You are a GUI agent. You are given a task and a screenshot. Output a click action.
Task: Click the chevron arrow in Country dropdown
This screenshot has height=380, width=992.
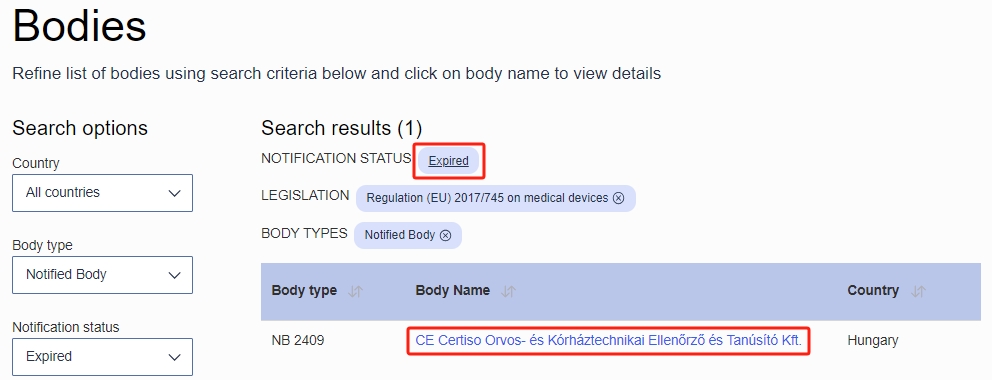click(x=175, y=193)
